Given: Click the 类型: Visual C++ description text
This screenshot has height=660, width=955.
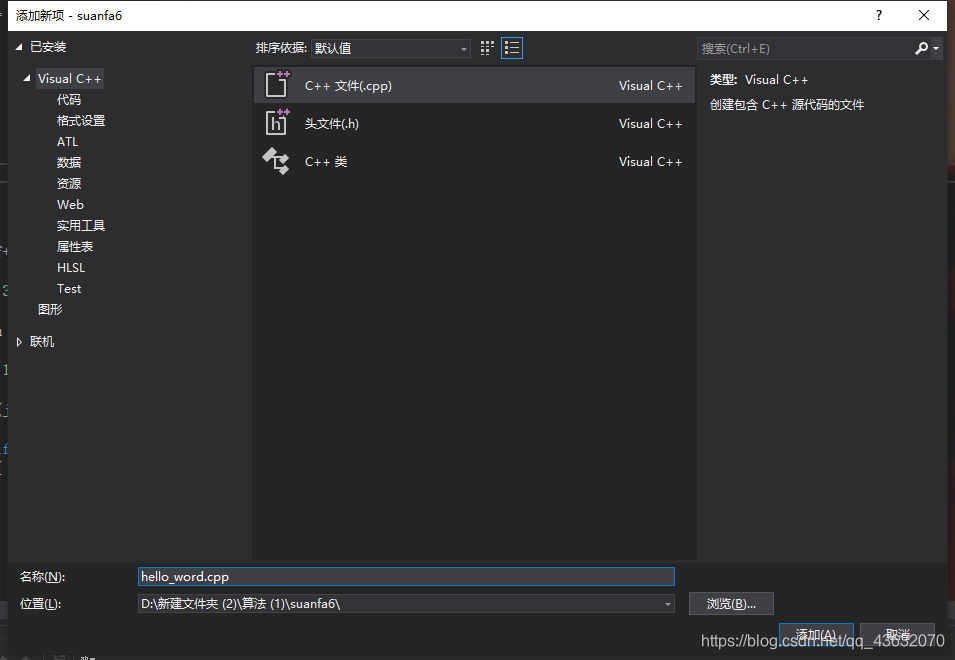Looking at the screenshot, I should [759, 80].
